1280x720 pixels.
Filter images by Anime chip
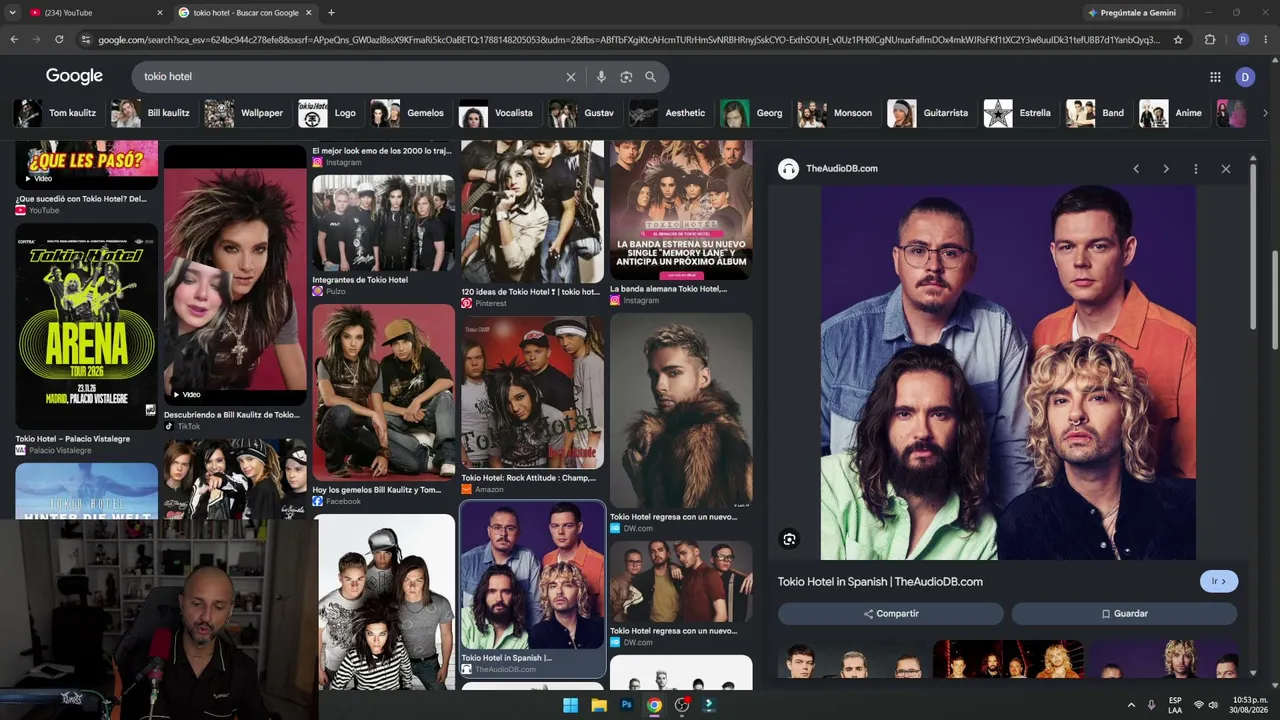click(1171, 113)
